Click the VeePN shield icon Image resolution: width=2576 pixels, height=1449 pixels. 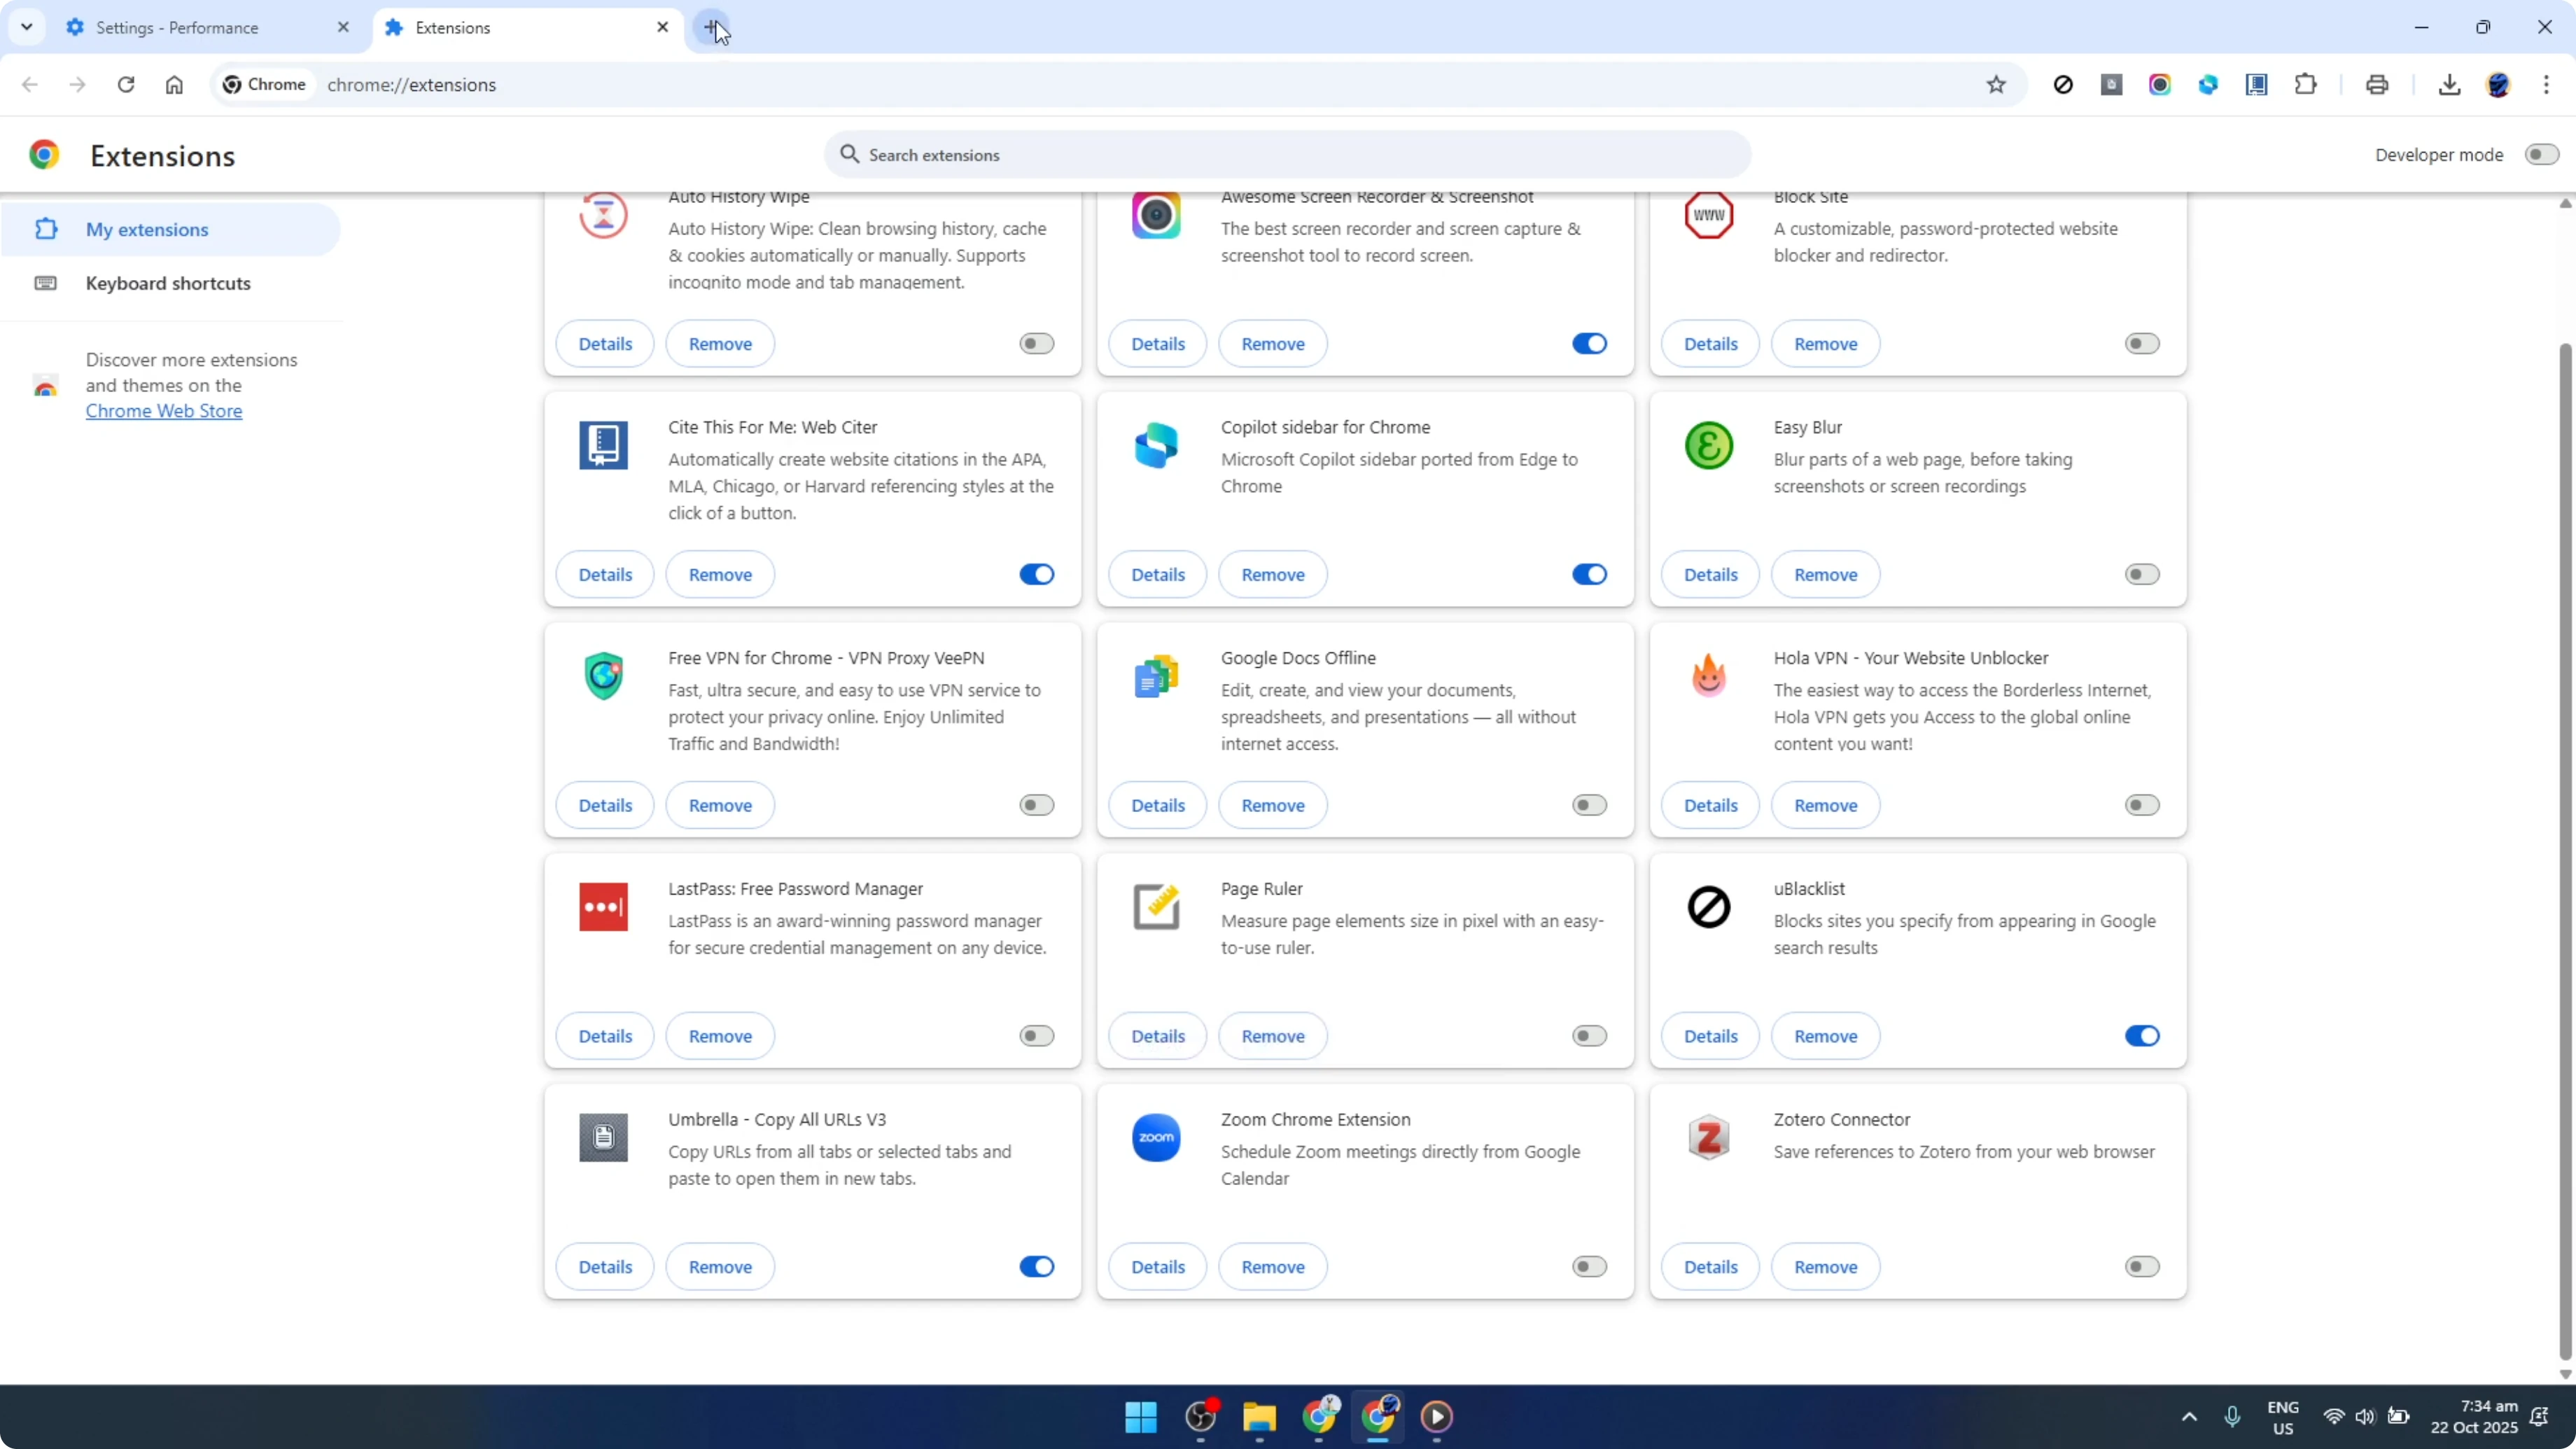[x=603, y=676]
